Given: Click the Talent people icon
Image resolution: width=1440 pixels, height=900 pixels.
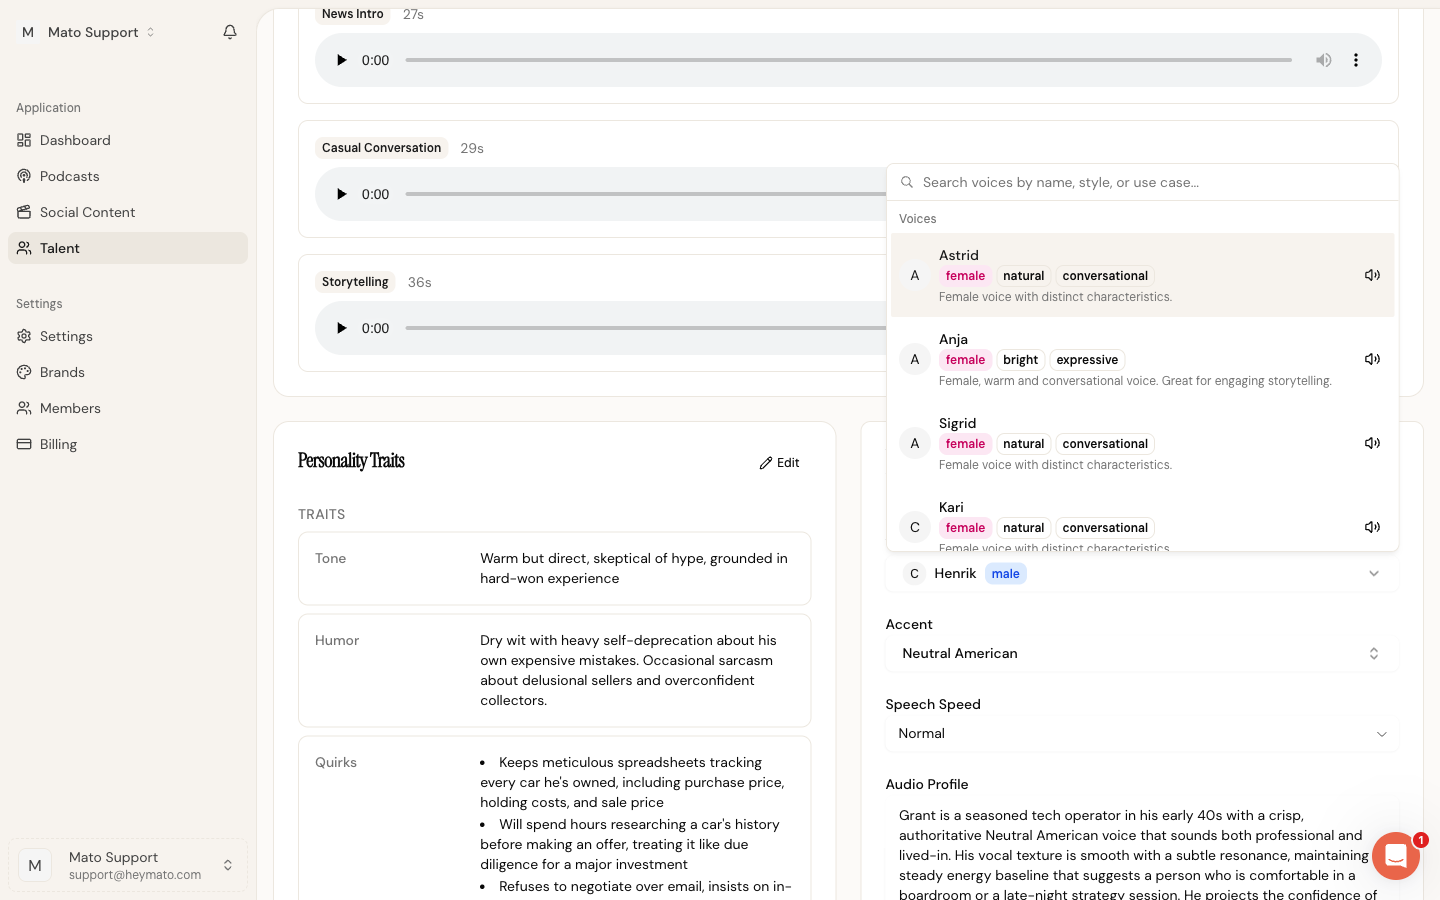Looking at the screenshot, I should [24, 248].
